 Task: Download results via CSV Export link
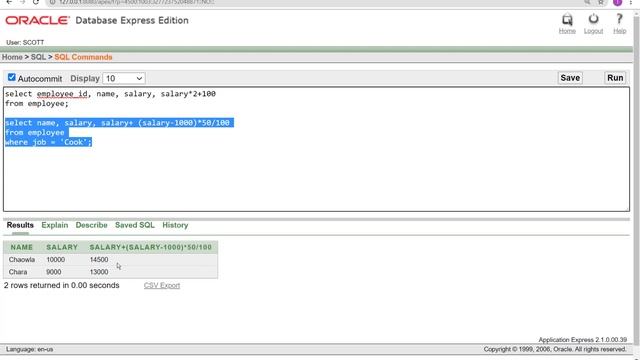click(162, 286)
